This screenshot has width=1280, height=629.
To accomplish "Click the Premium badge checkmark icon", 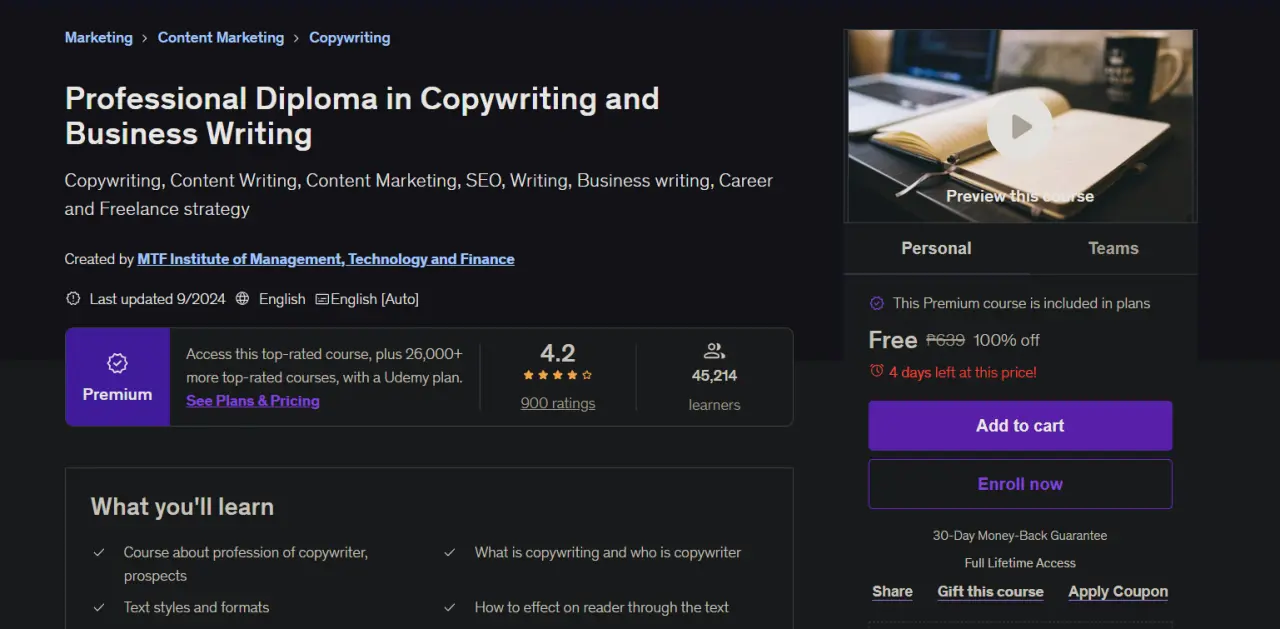I will tap(117, 363).
